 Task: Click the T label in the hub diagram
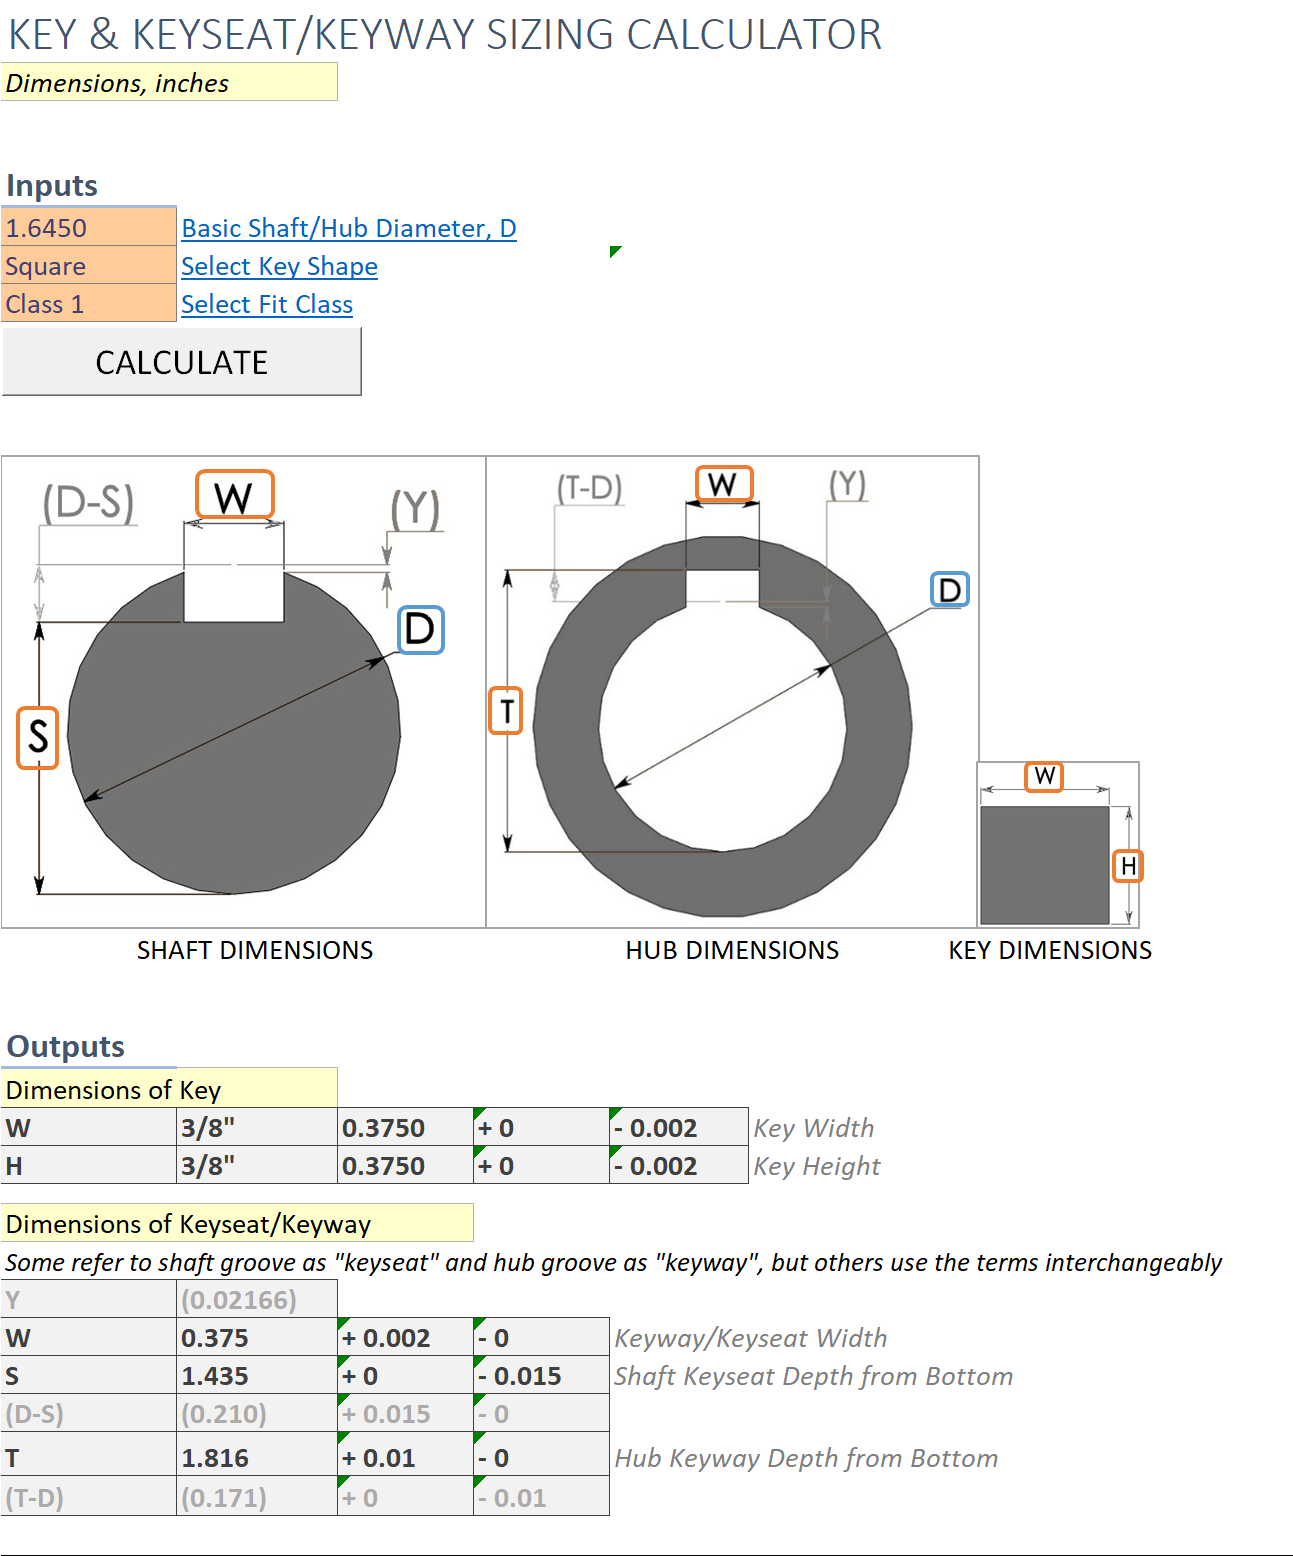[506, 711]
